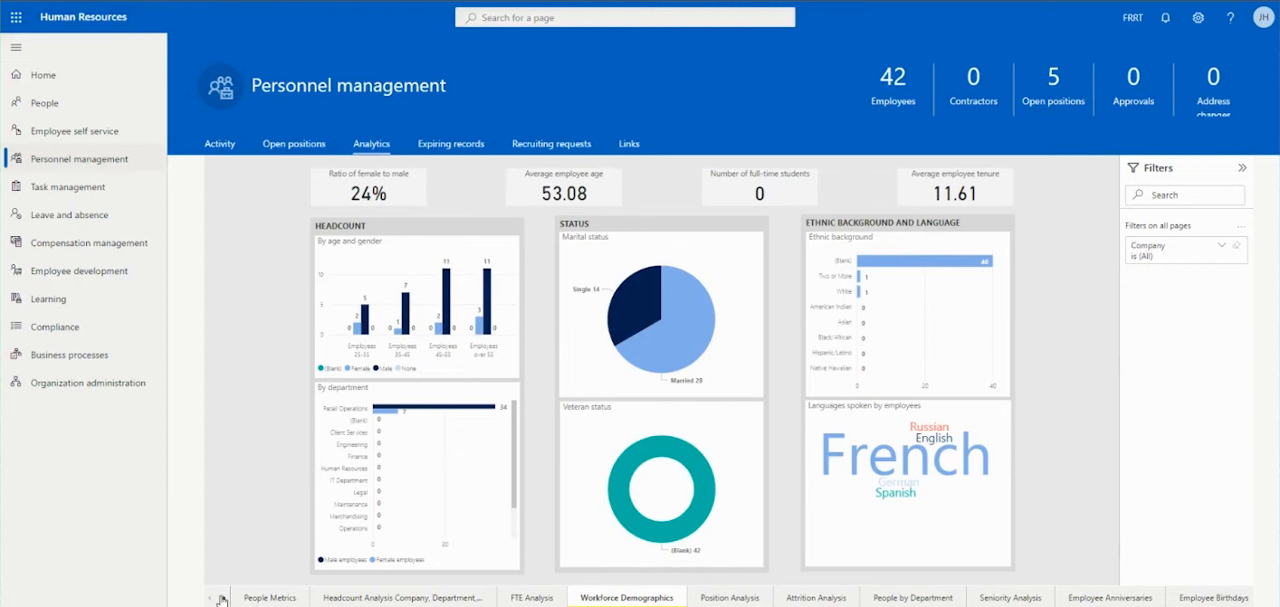Click the 42 Employees tile
1280x607 pixels.
pyautogui.click(x=893, y=87)
